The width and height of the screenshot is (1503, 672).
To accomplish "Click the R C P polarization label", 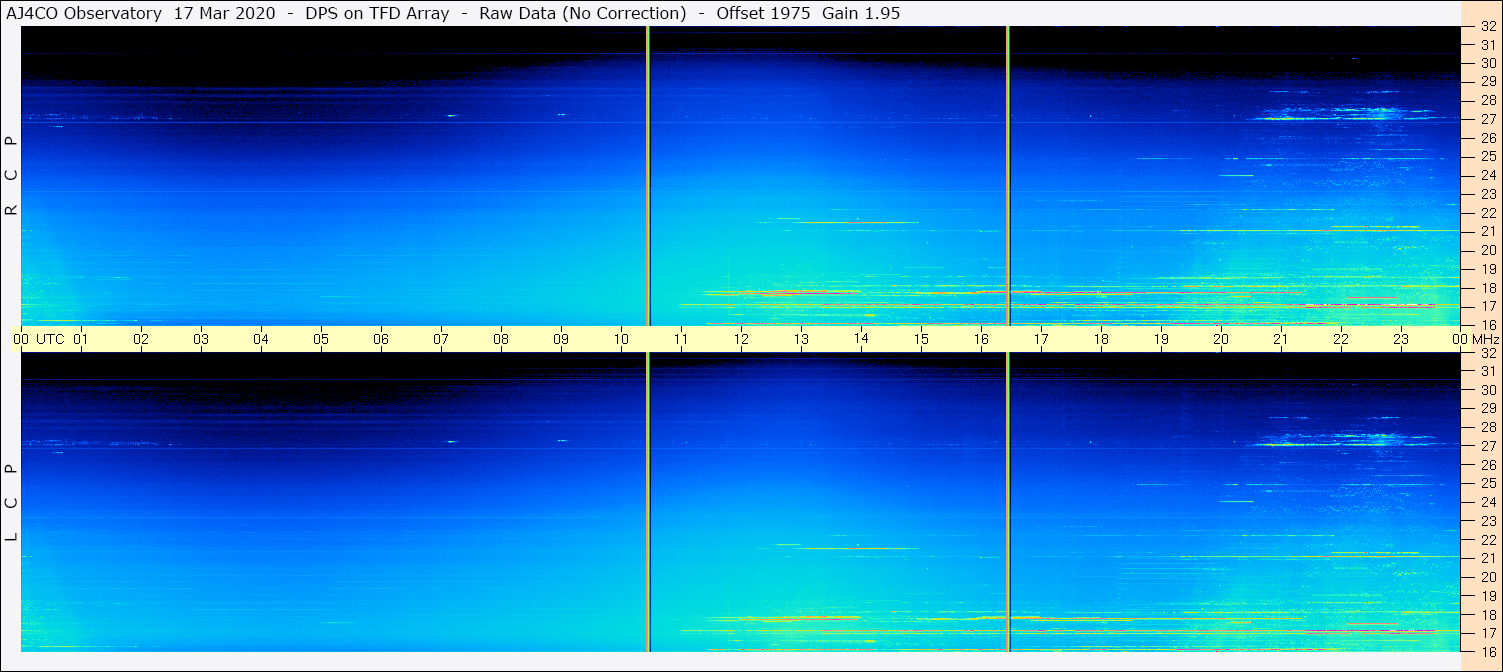I will (11, 176).
